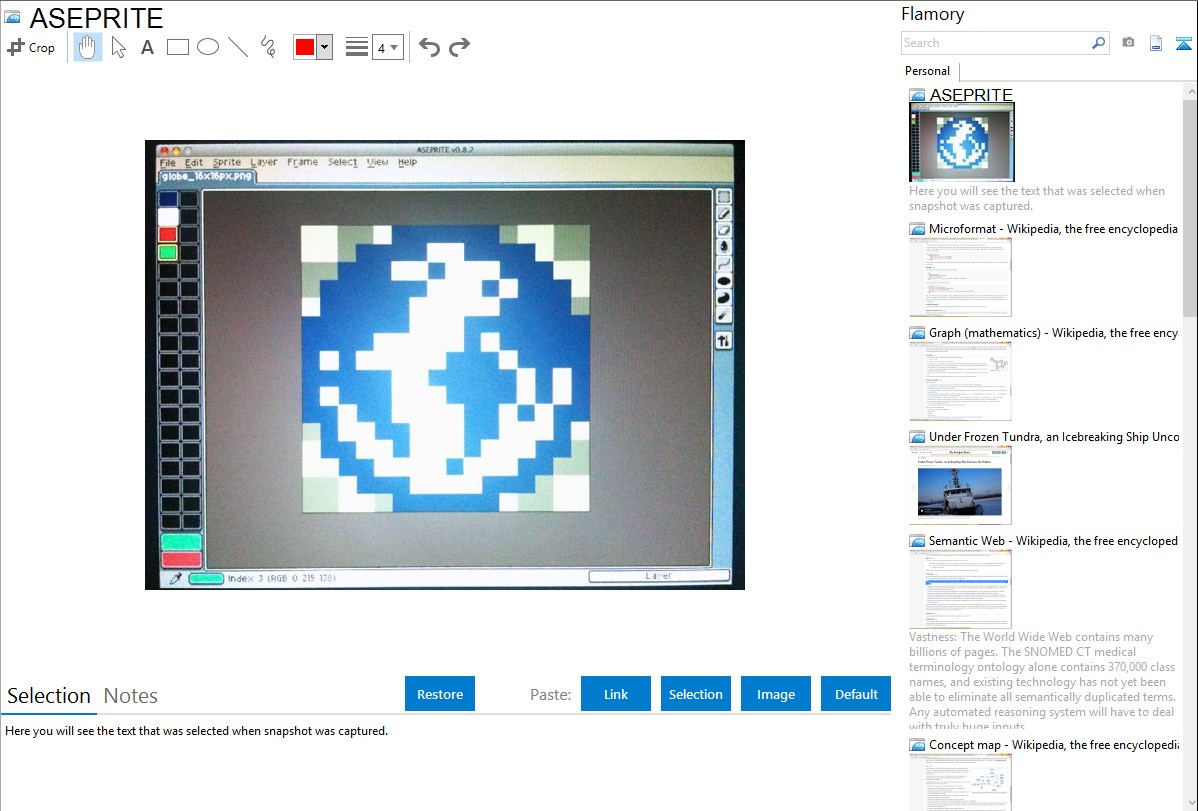Click the Default paste button
Screen dimensions: 1198x811
pyautogui.click(x=856, y=693)
